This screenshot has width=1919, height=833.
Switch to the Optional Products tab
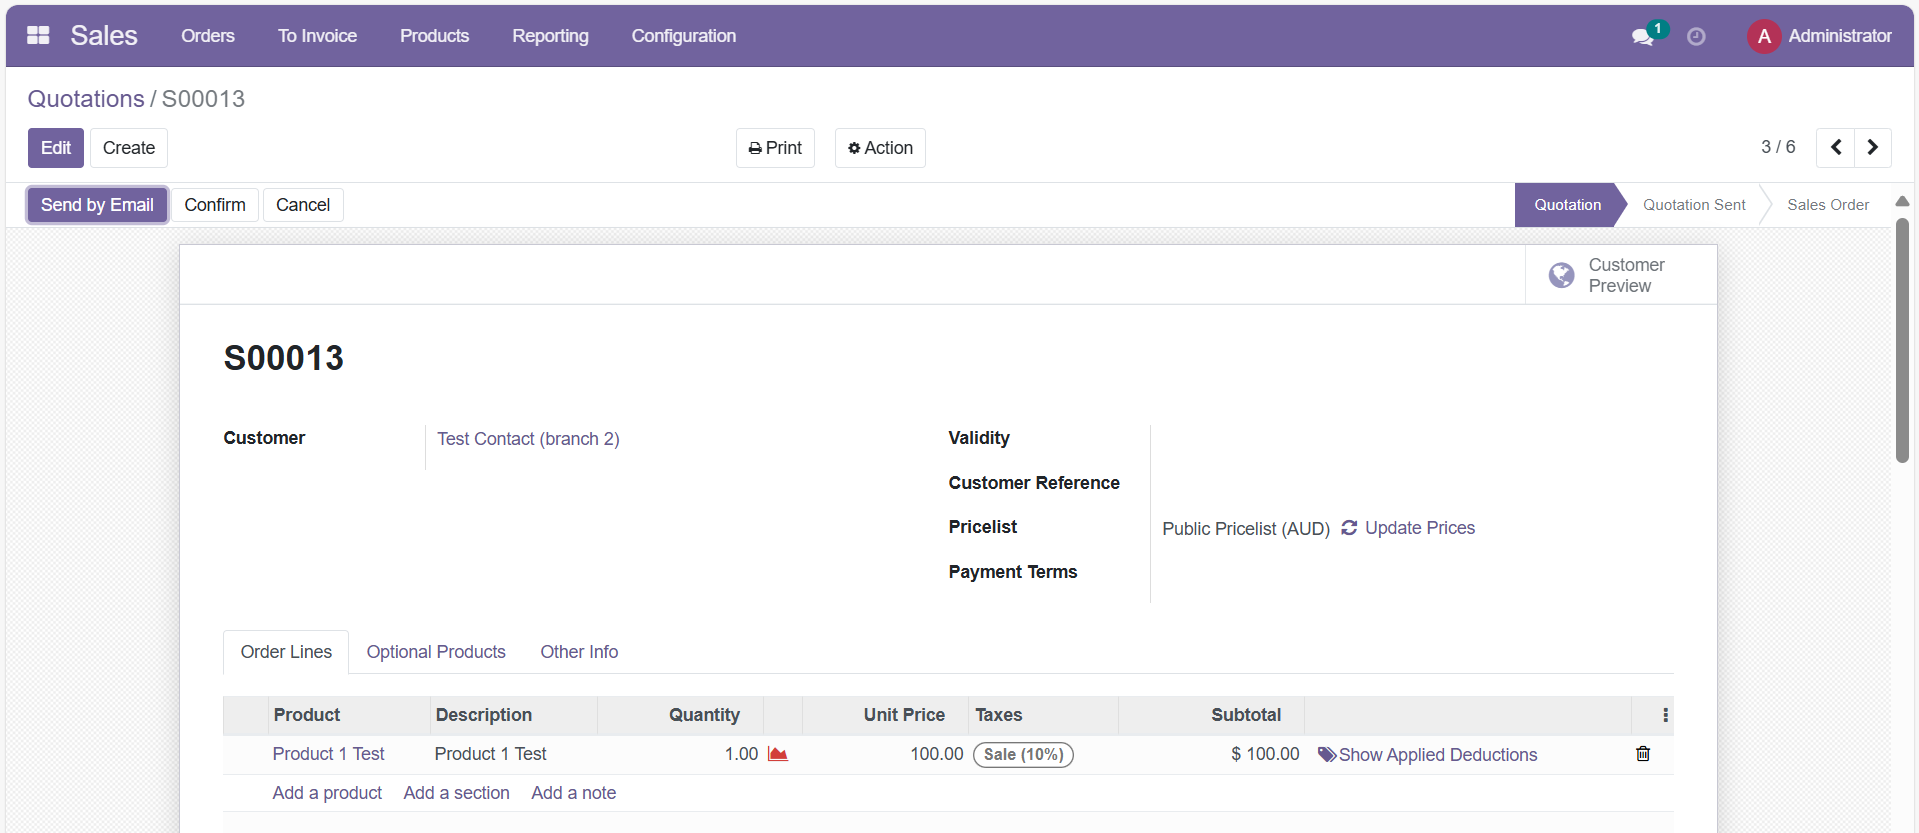point(436,652)
